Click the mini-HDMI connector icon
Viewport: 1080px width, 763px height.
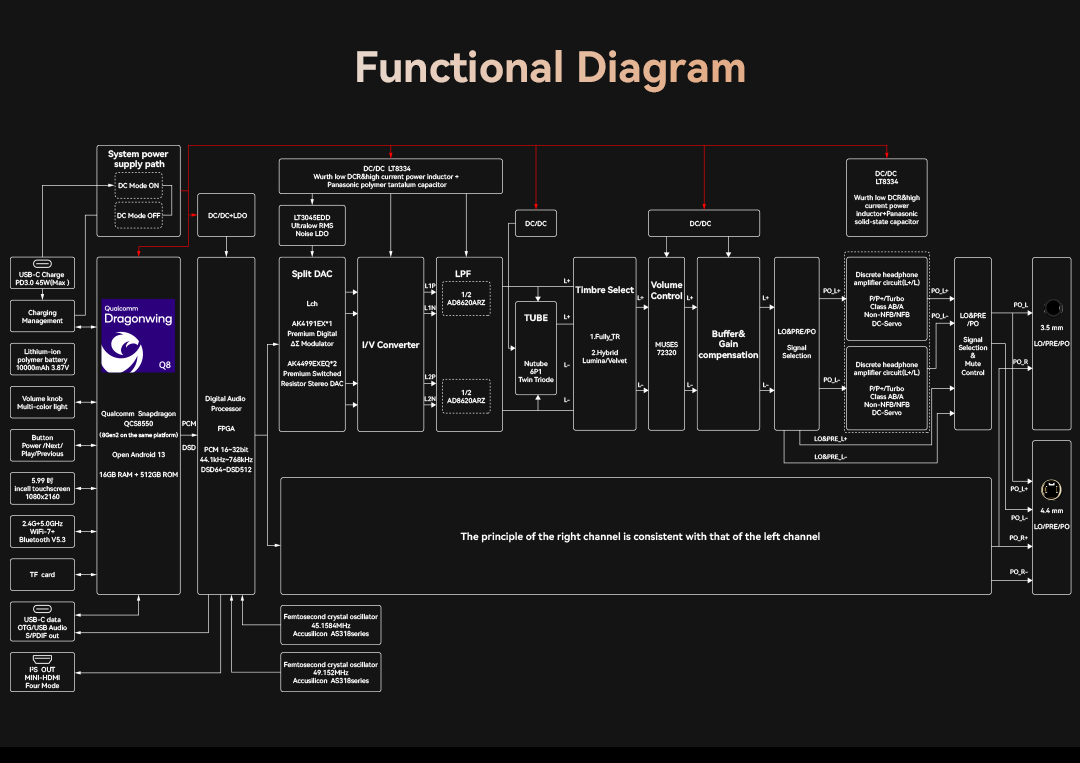coord(42,659)
